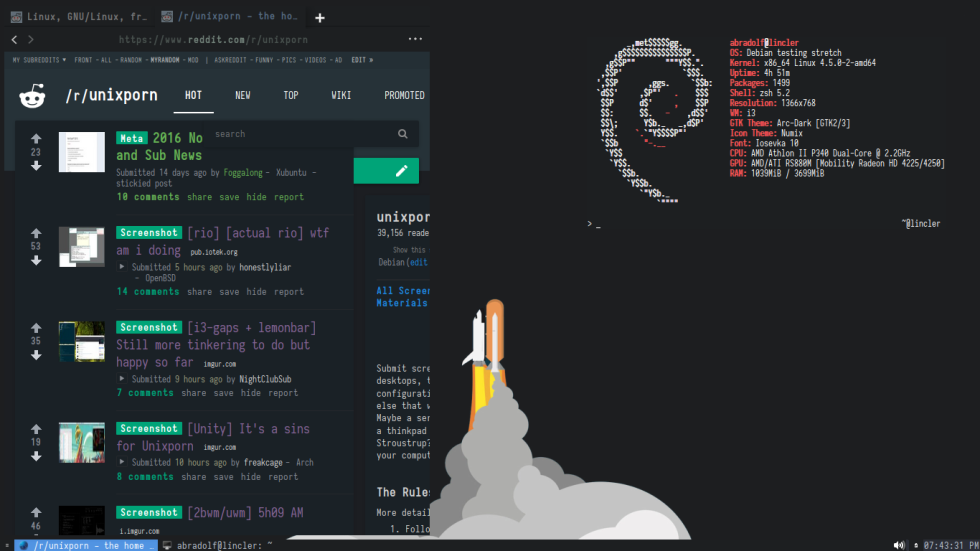Click the volume speaker icon in status bar
This screenshot has height=551, width=980.
[899, 545]
